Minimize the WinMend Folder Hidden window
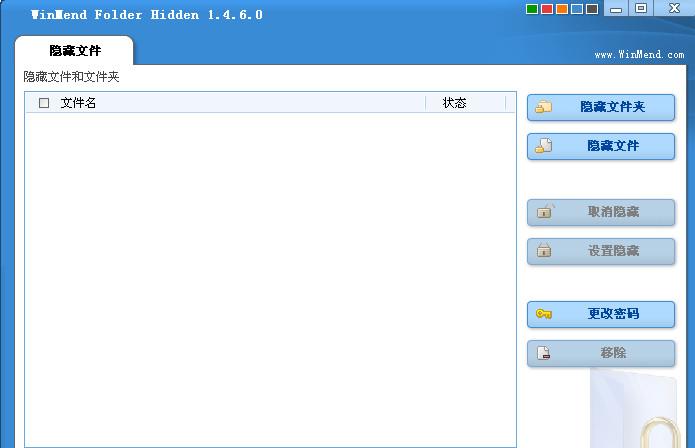Screen dimensions: 695x448 tap(616, 8)
